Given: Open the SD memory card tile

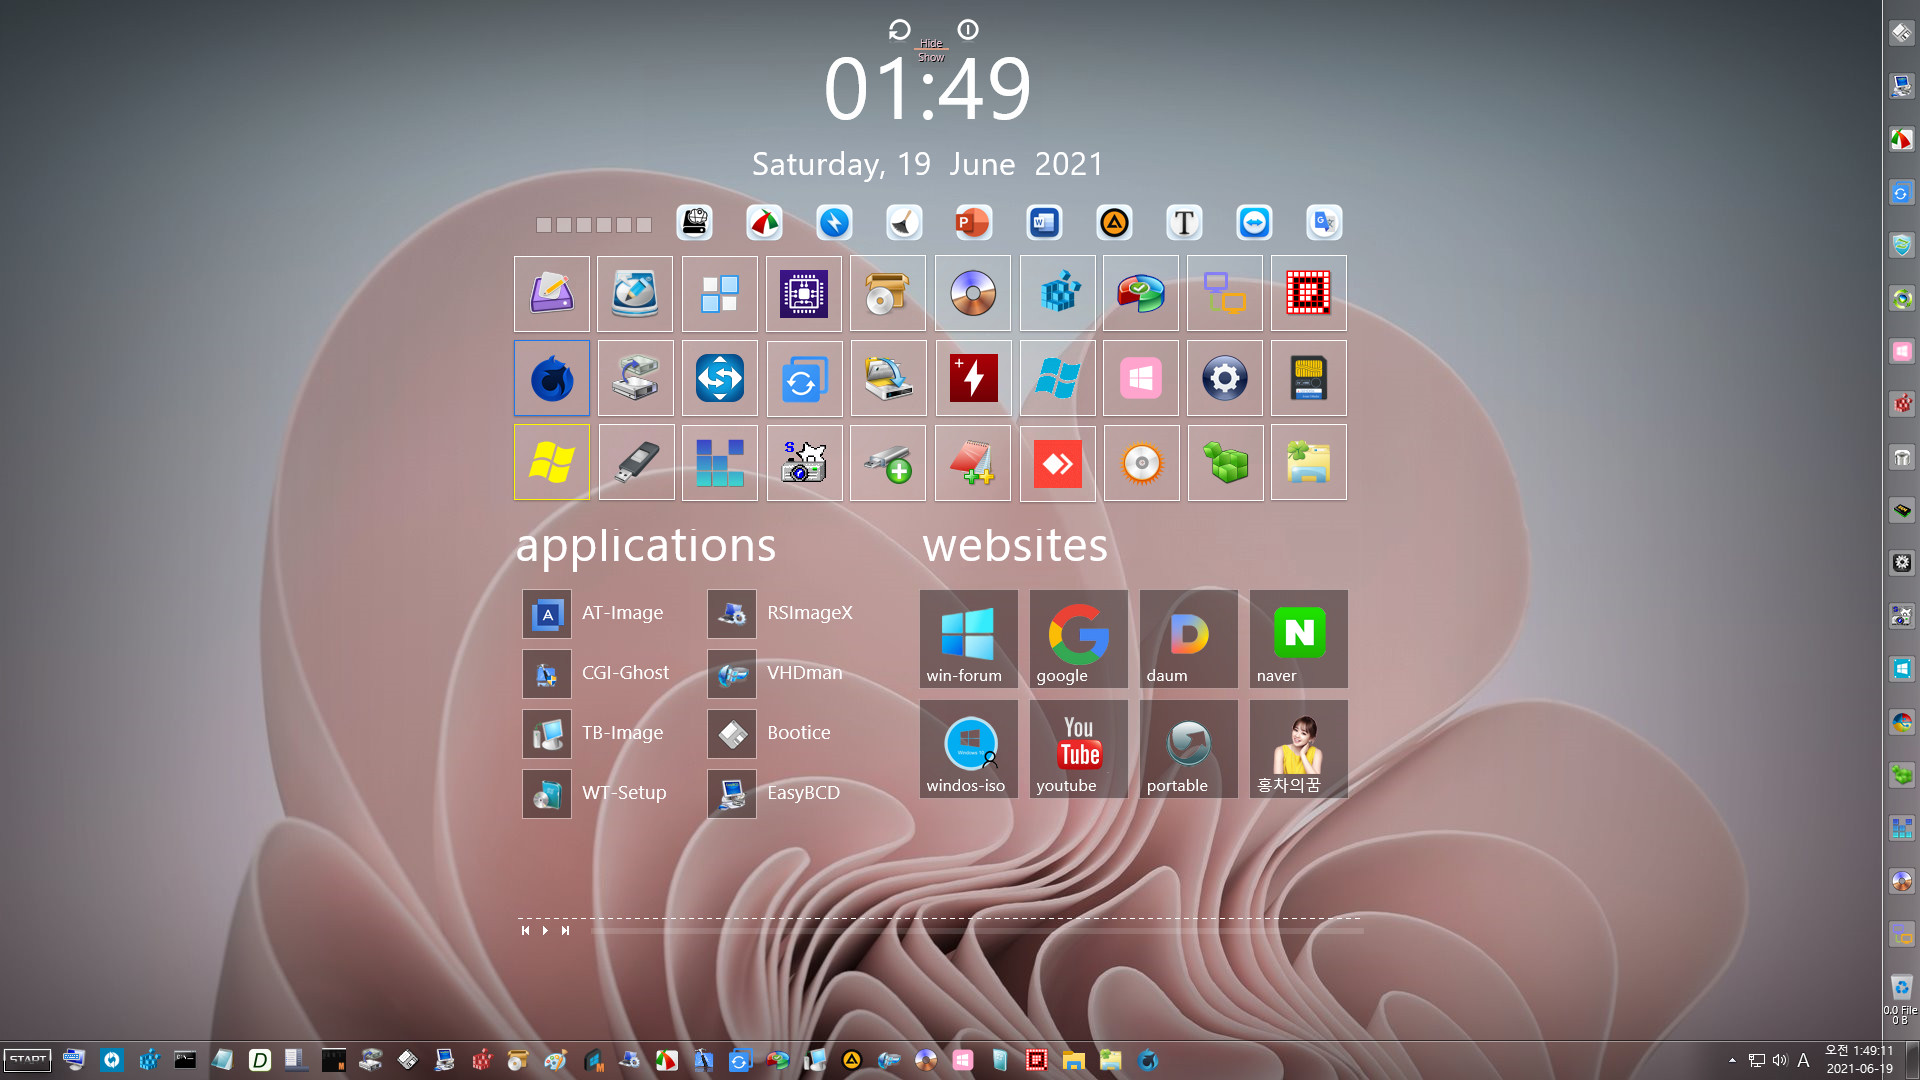Looking at the screenshot, I should pyautogui.click(x=1309, y=378).
